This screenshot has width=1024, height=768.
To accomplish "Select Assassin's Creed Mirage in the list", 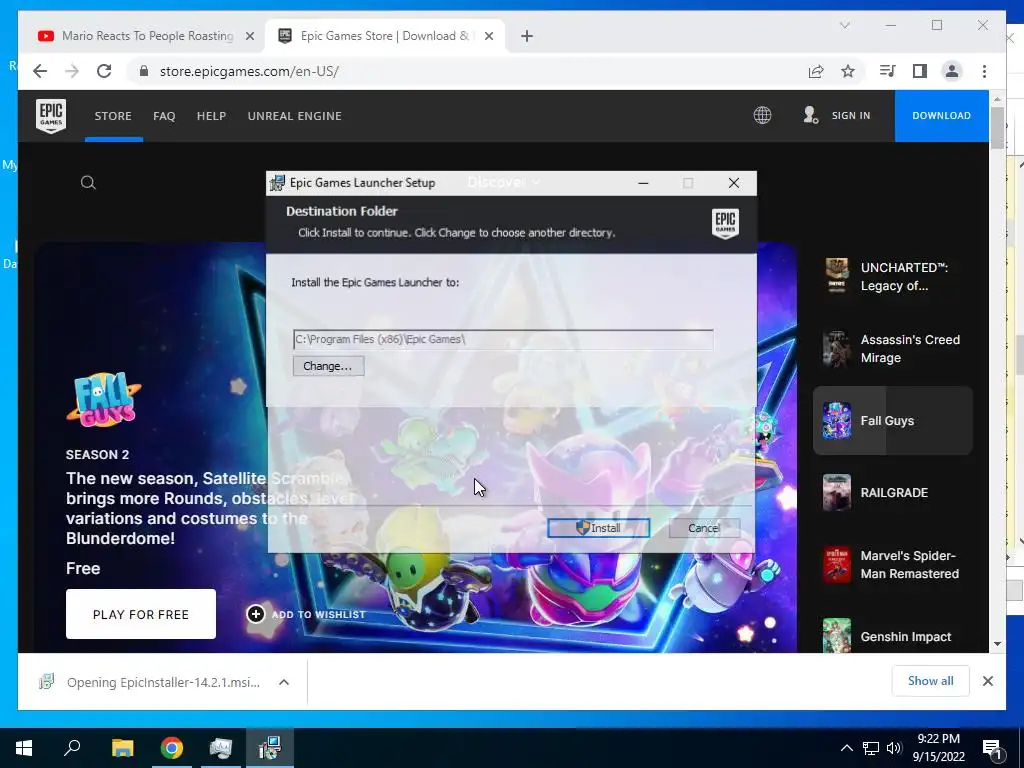I will point(892,349).
